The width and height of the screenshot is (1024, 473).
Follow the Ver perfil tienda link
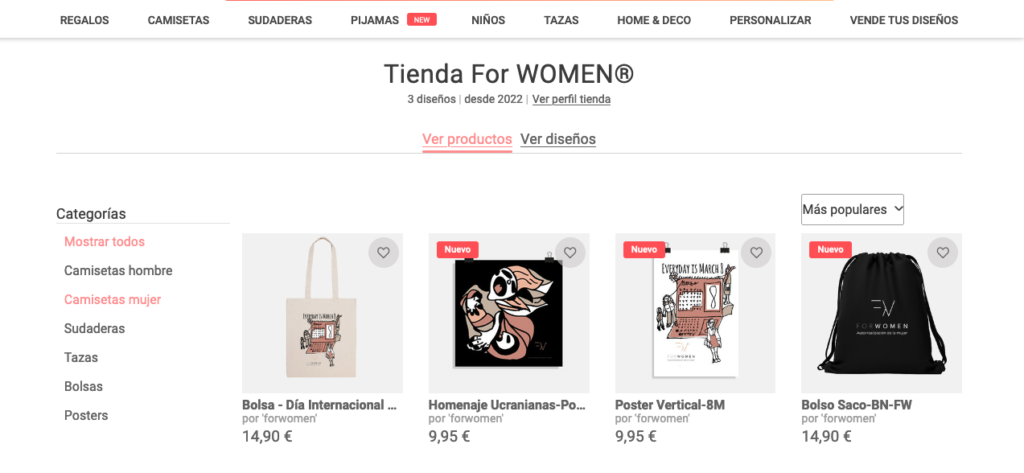(x=571, y=99)
